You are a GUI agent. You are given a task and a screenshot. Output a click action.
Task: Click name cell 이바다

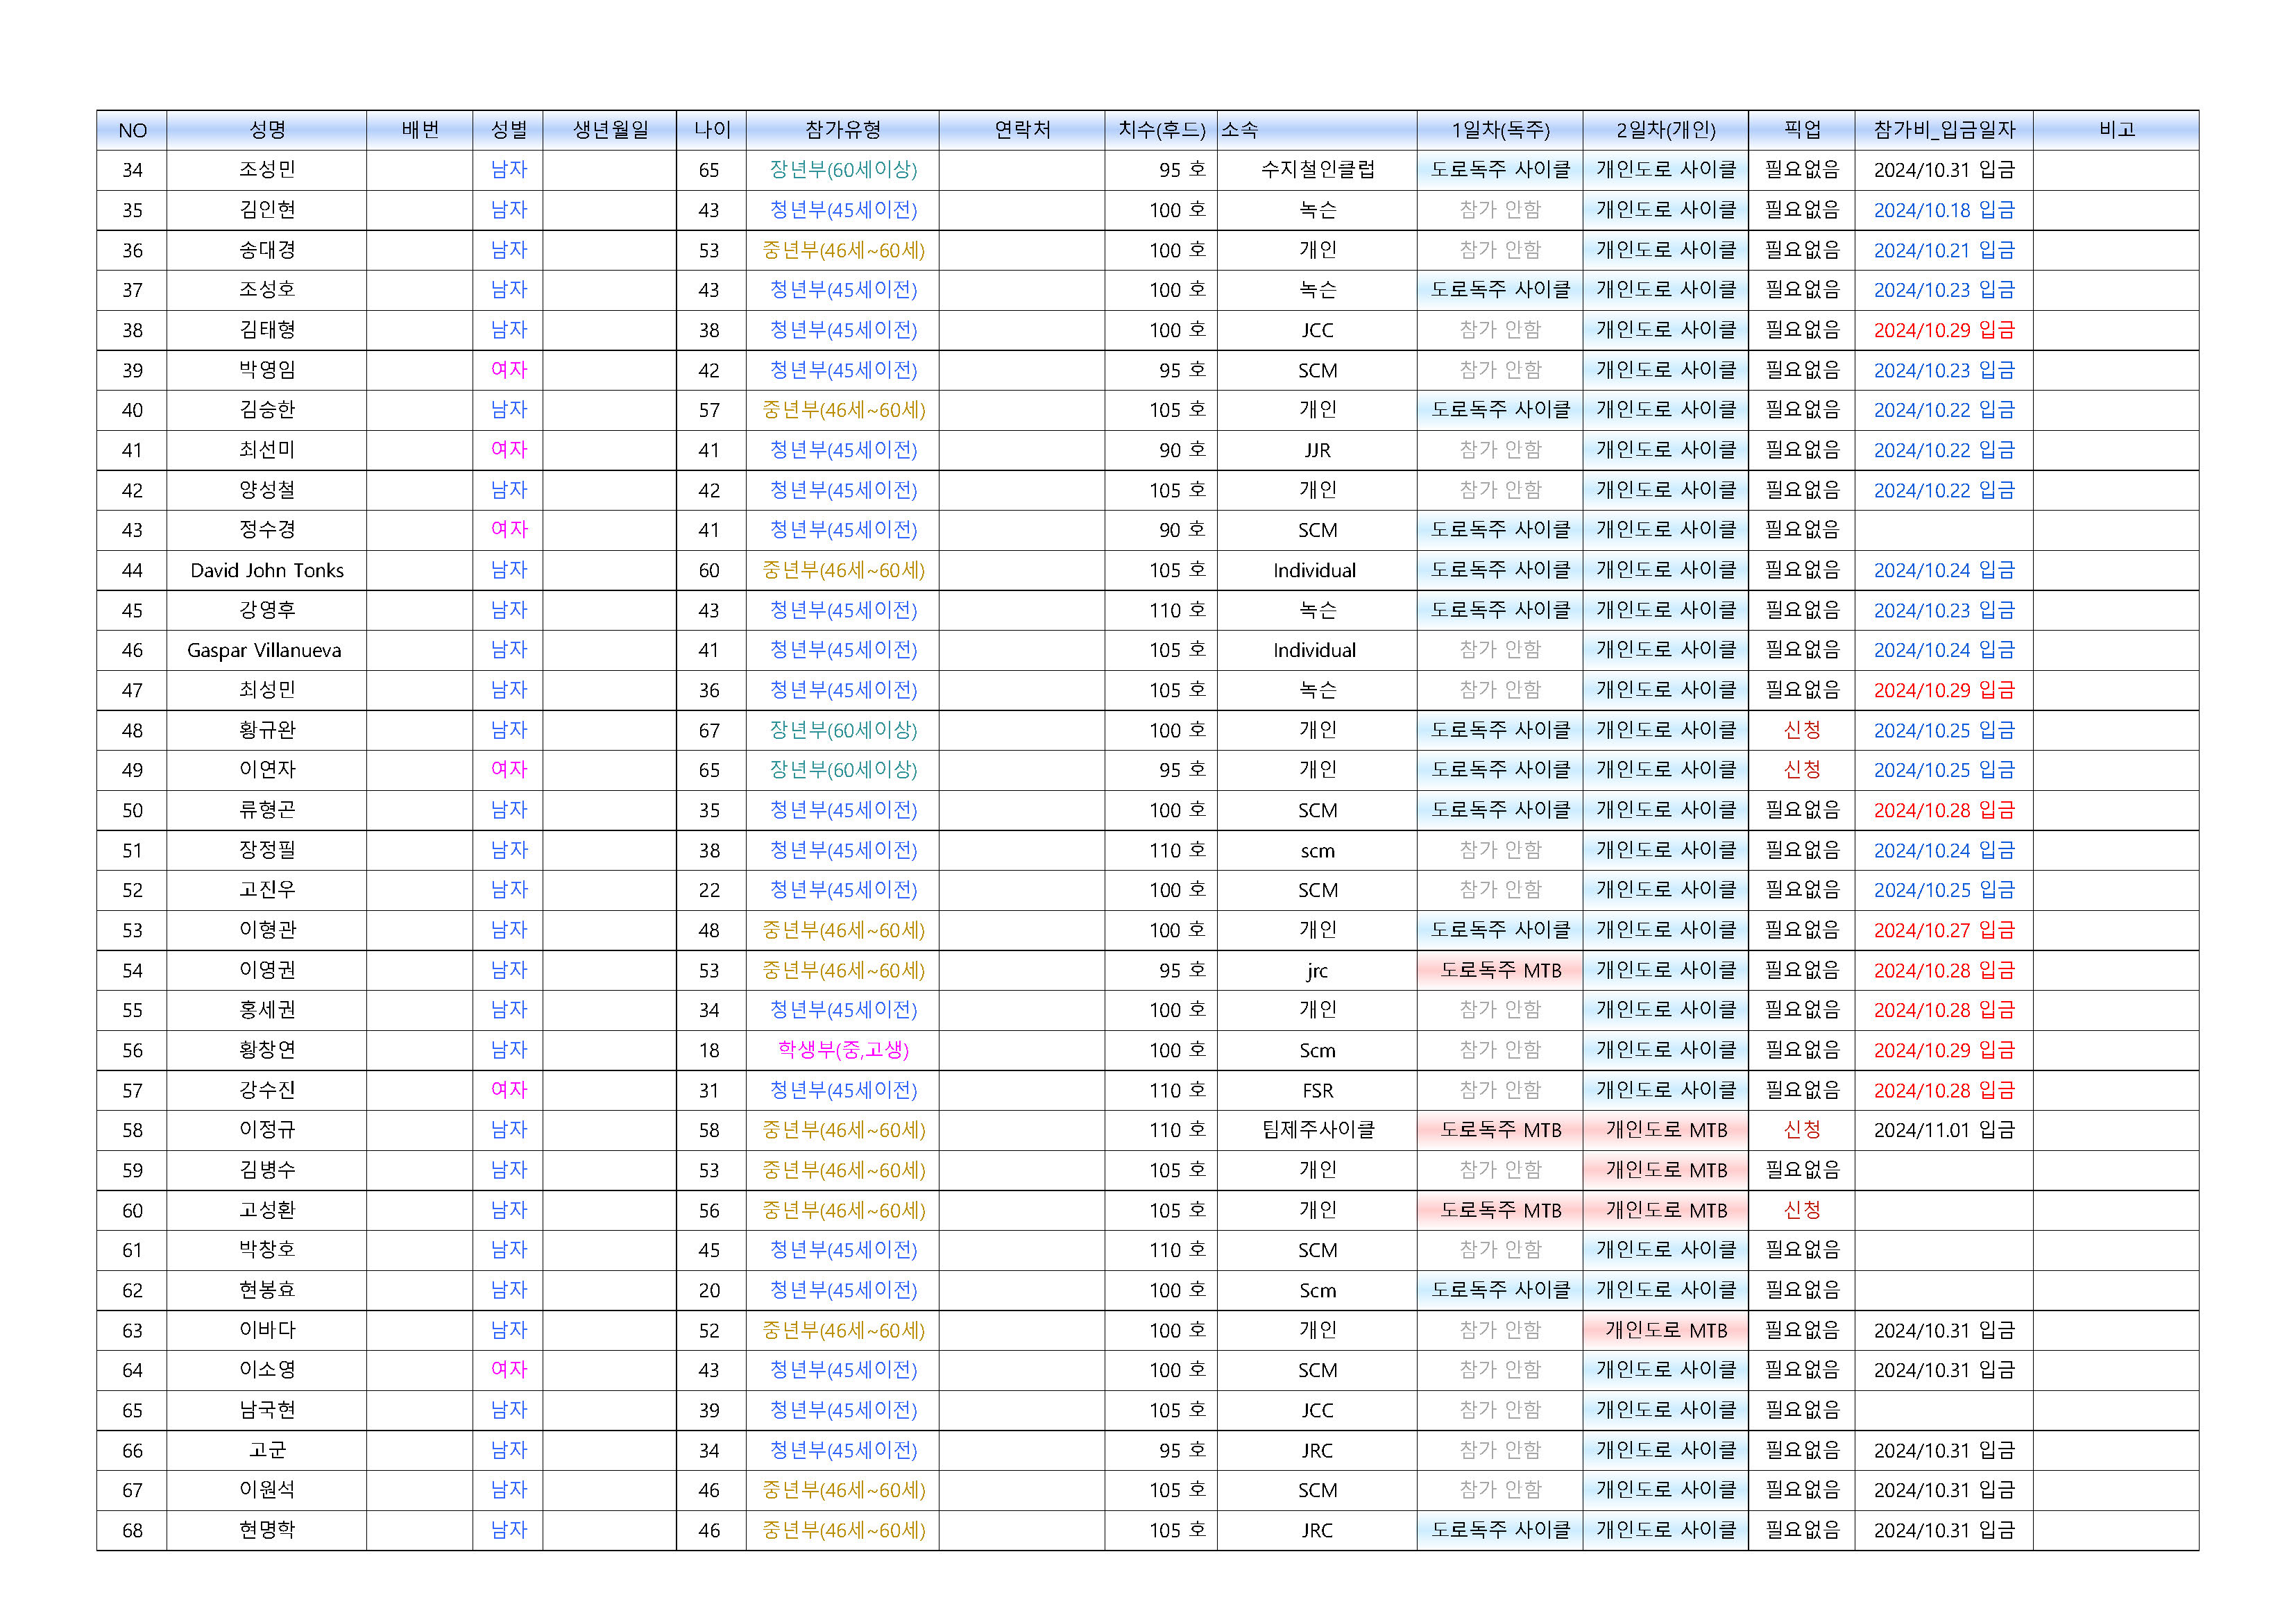pos(267,1330)
